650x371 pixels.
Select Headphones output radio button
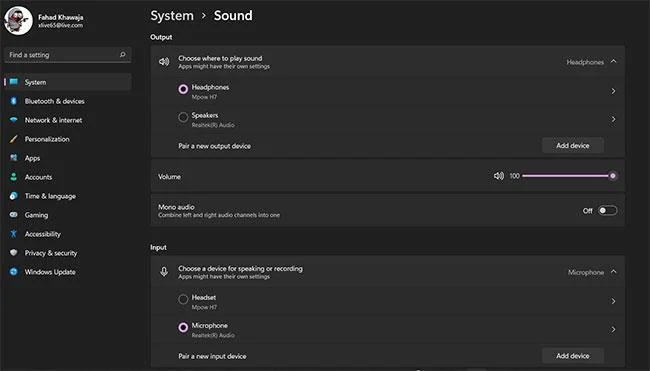183,89
